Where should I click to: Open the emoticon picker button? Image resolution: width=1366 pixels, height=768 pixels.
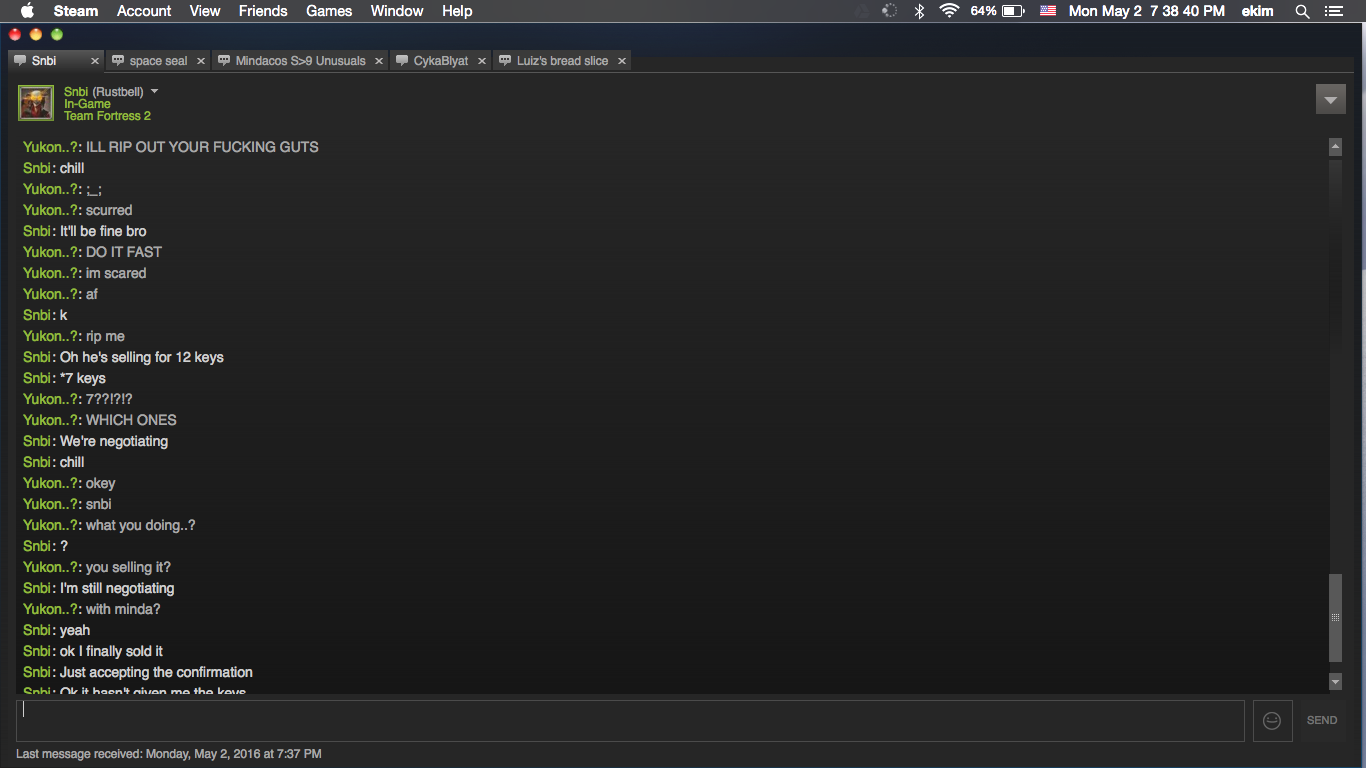tap(1271, 720)
